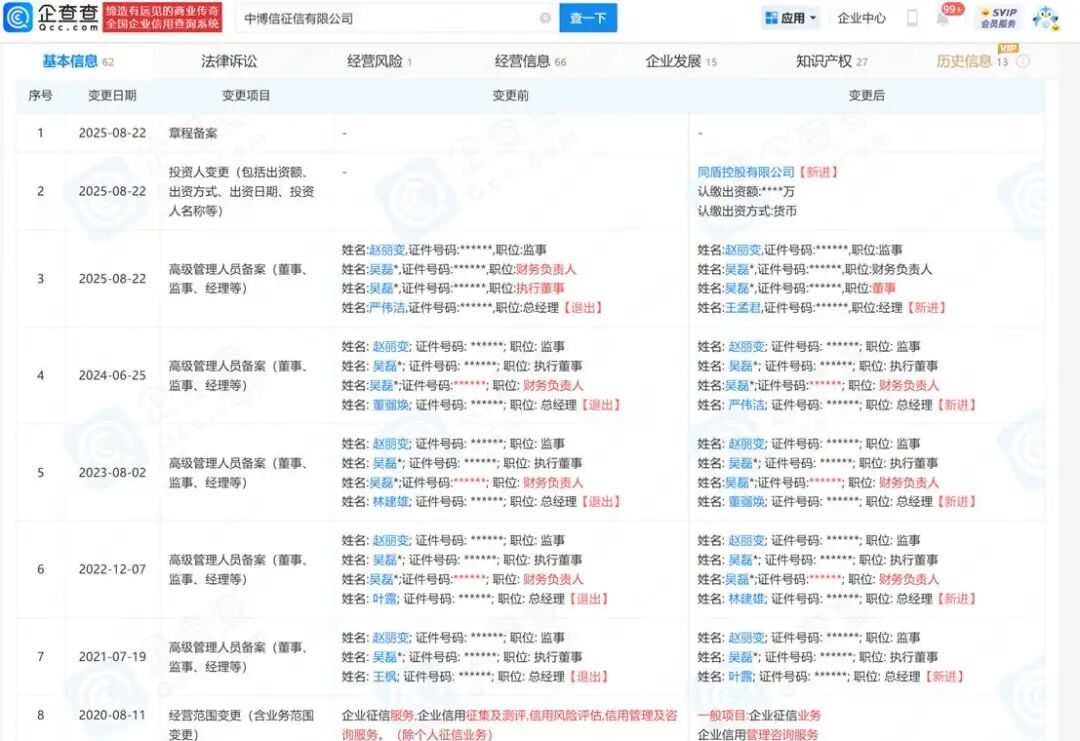This screenshot has height=741, width=1080.
Task: Open SVIP member service icon
Action: pos(999,18)
